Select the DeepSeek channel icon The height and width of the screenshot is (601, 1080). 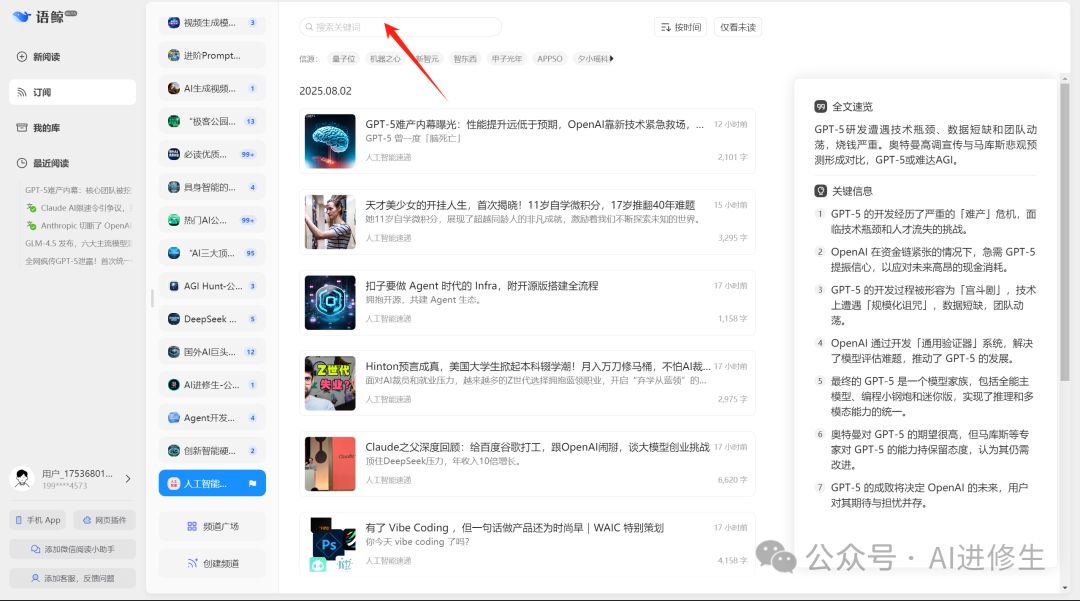pos(174,319)
